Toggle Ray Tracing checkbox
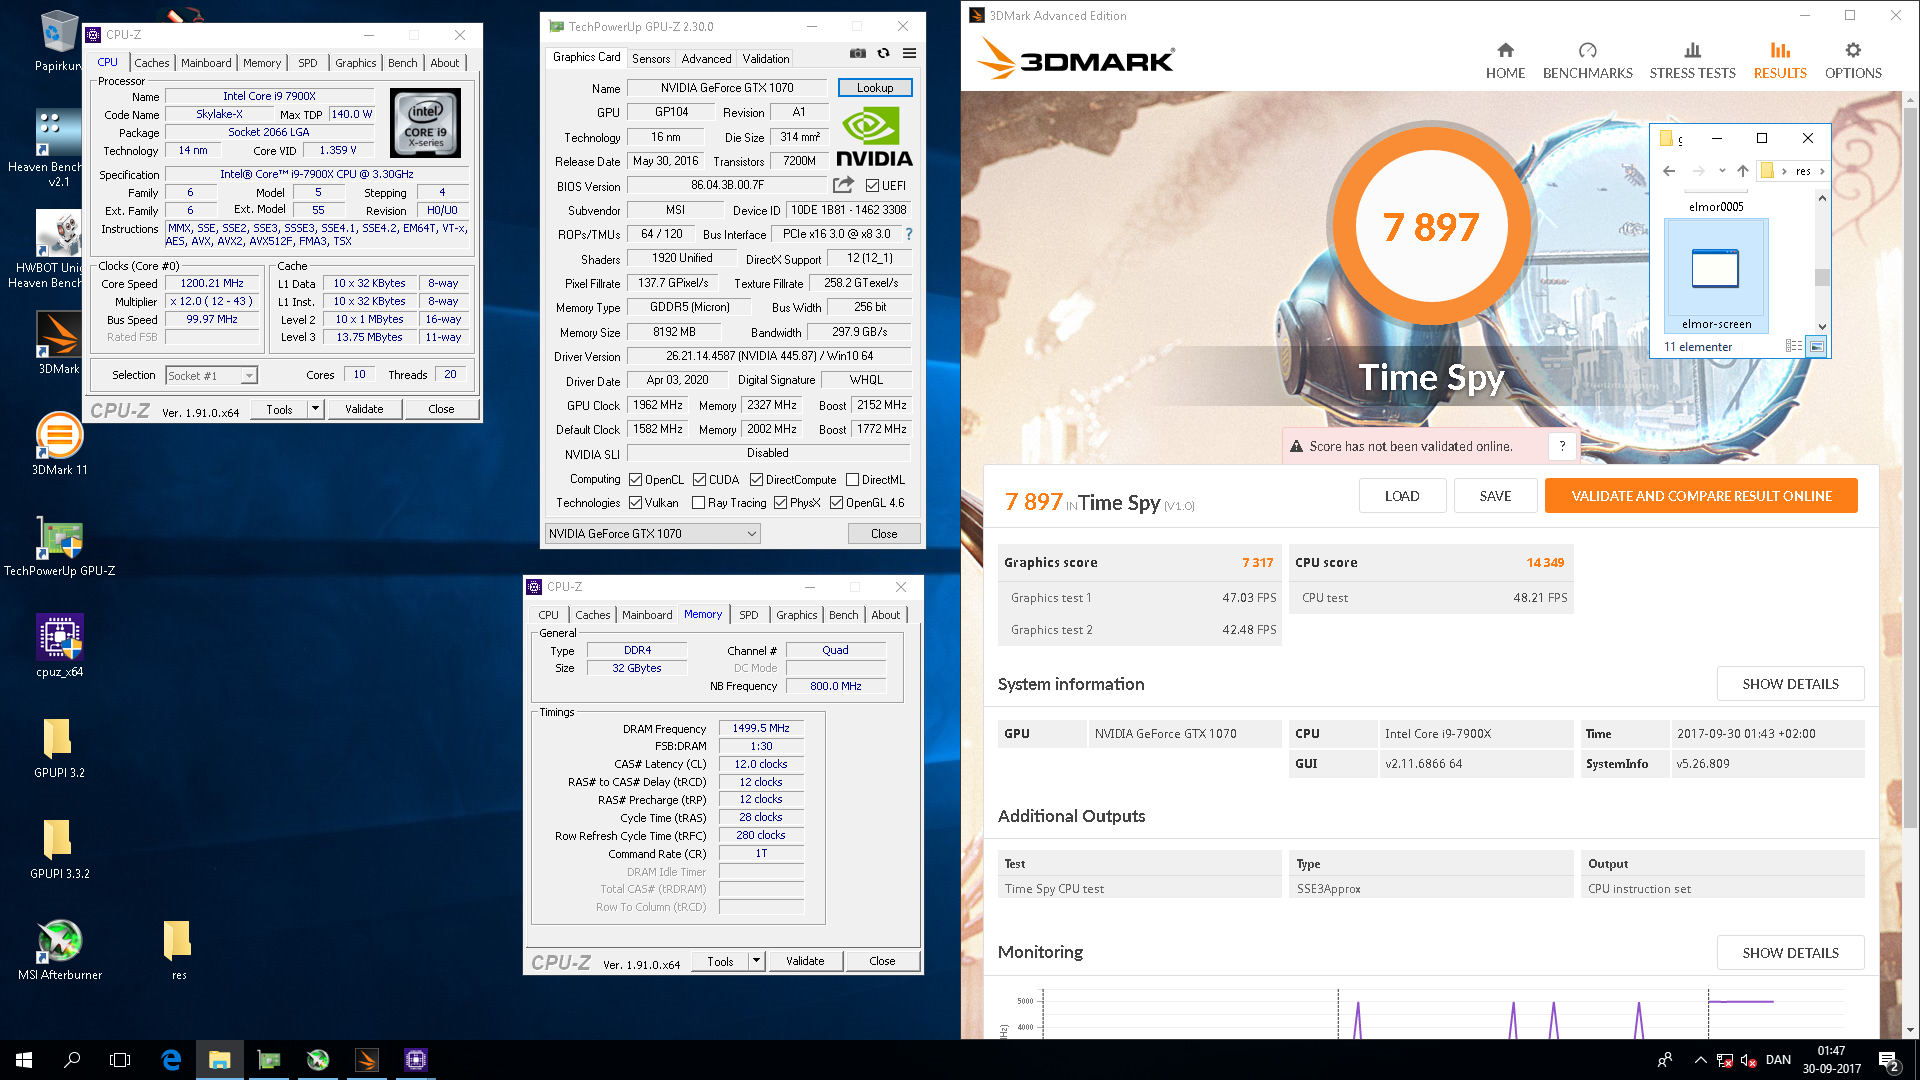 pos(698,503)
